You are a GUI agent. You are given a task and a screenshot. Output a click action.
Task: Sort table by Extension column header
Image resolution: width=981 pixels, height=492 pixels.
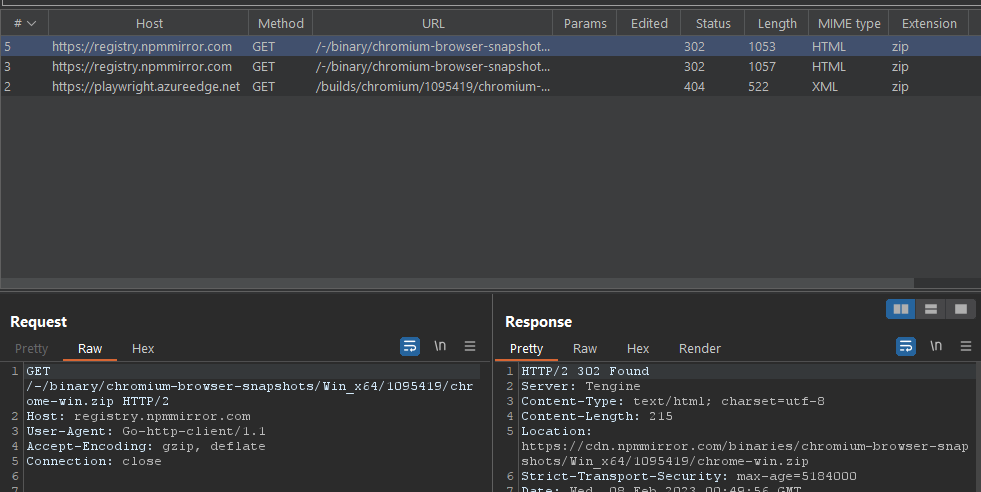[x=929, y=24]
